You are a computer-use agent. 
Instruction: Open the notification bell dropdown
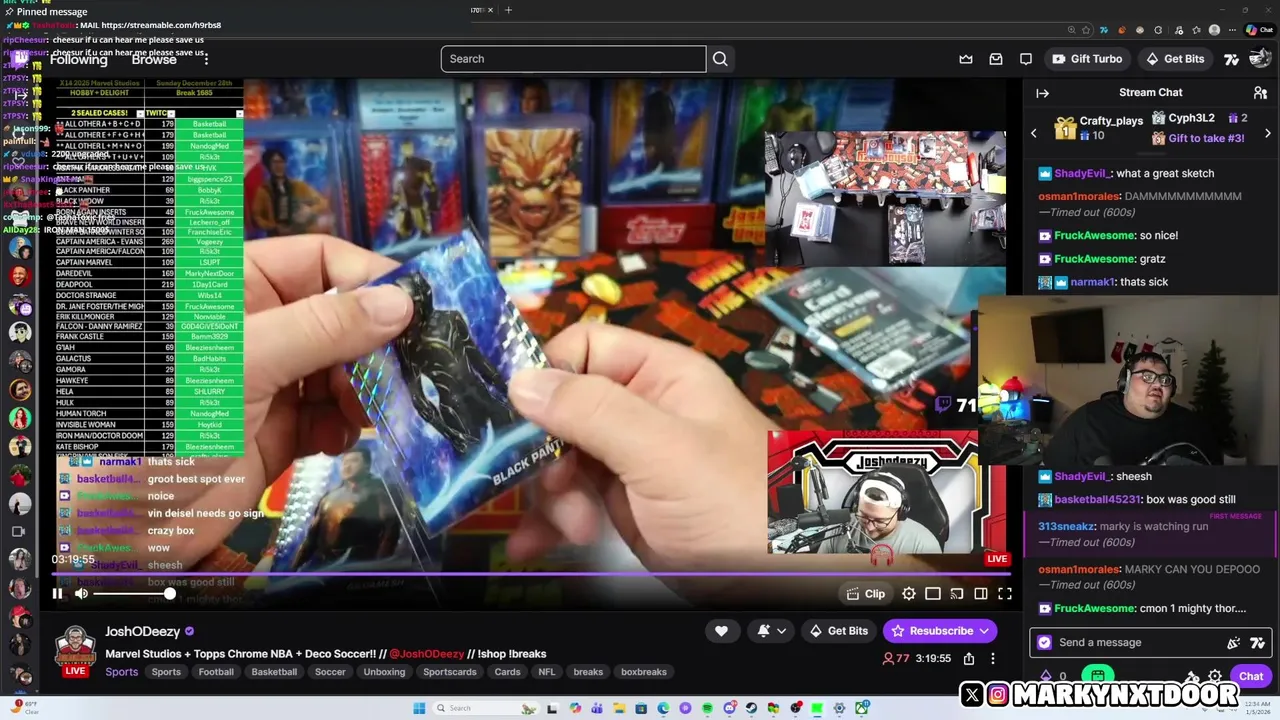[x=771, y=631]
